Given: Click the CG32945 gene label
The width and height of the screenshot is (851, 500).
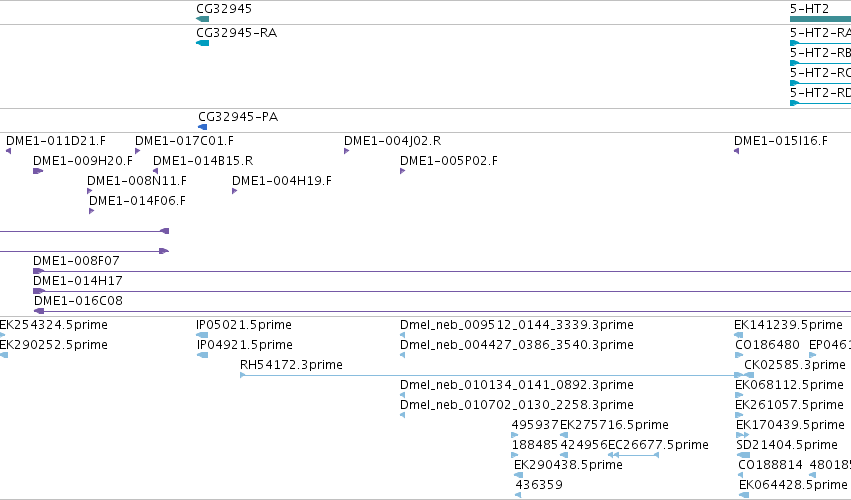Looking at the screenshot, I should point(224,9).
